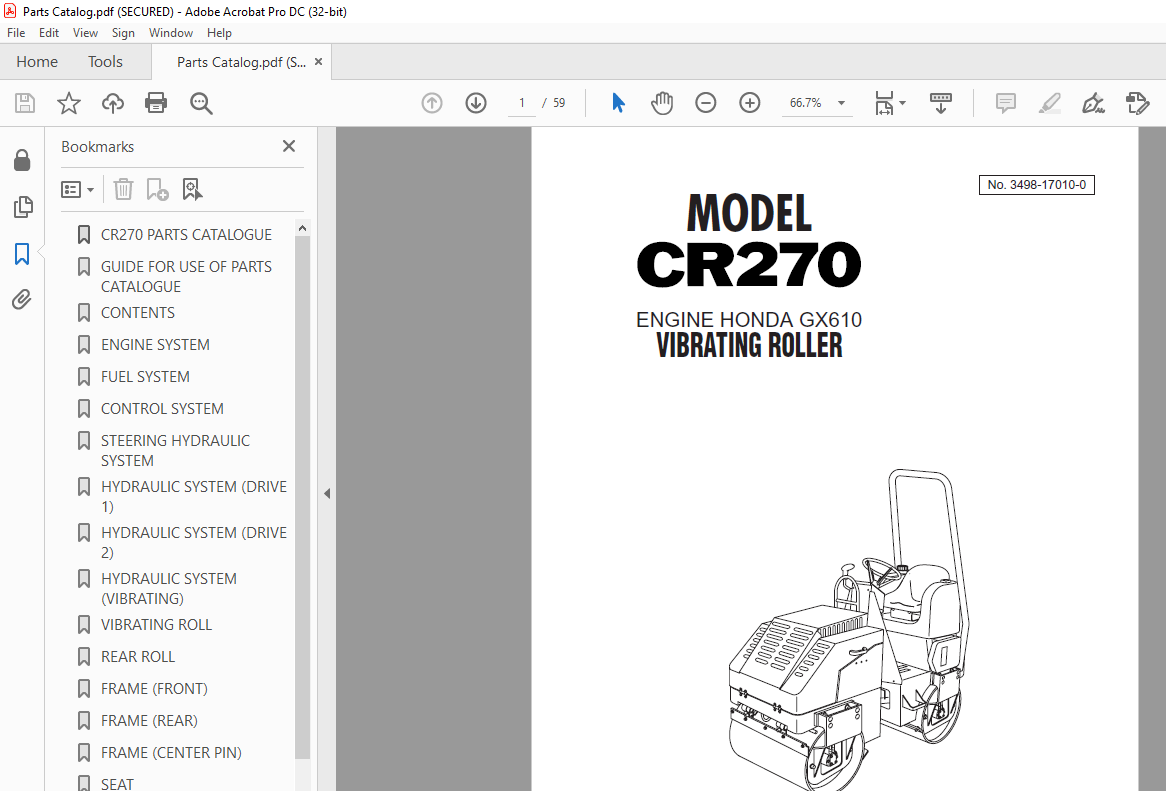Go to previous page arrow

[432, 103]
